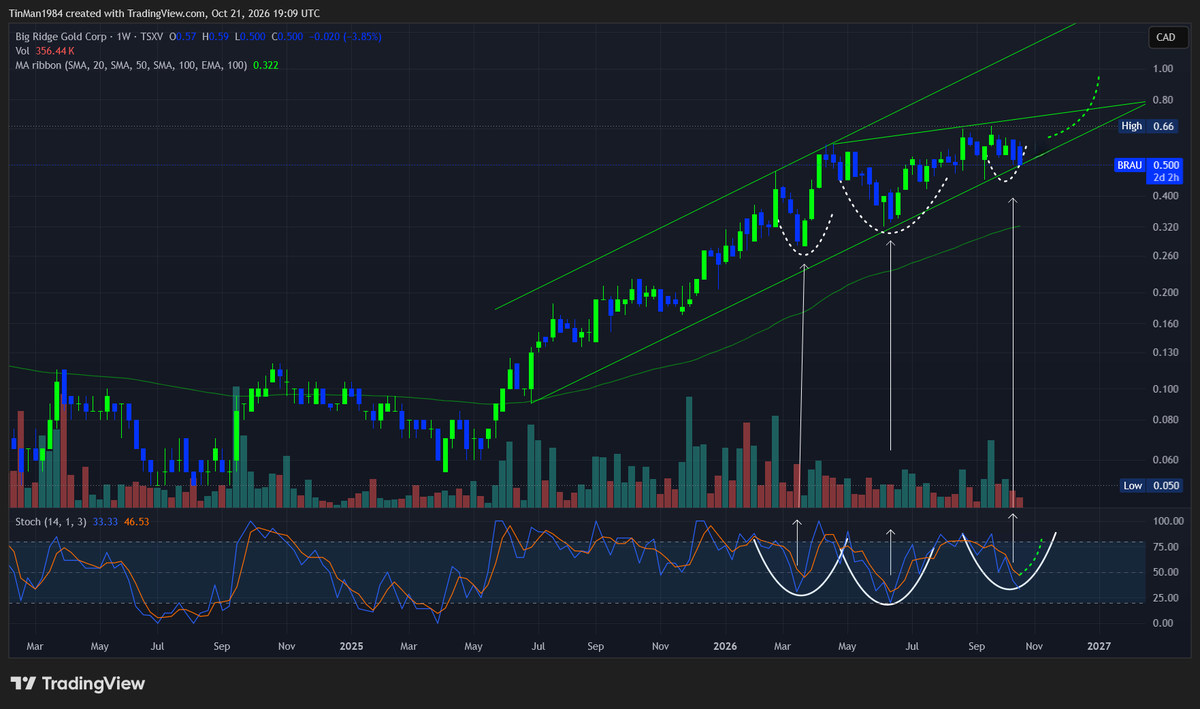The image size is (1200, 709).
Task: Click the 75.00 Stoch axis label
Action: tap(1166, 547)
